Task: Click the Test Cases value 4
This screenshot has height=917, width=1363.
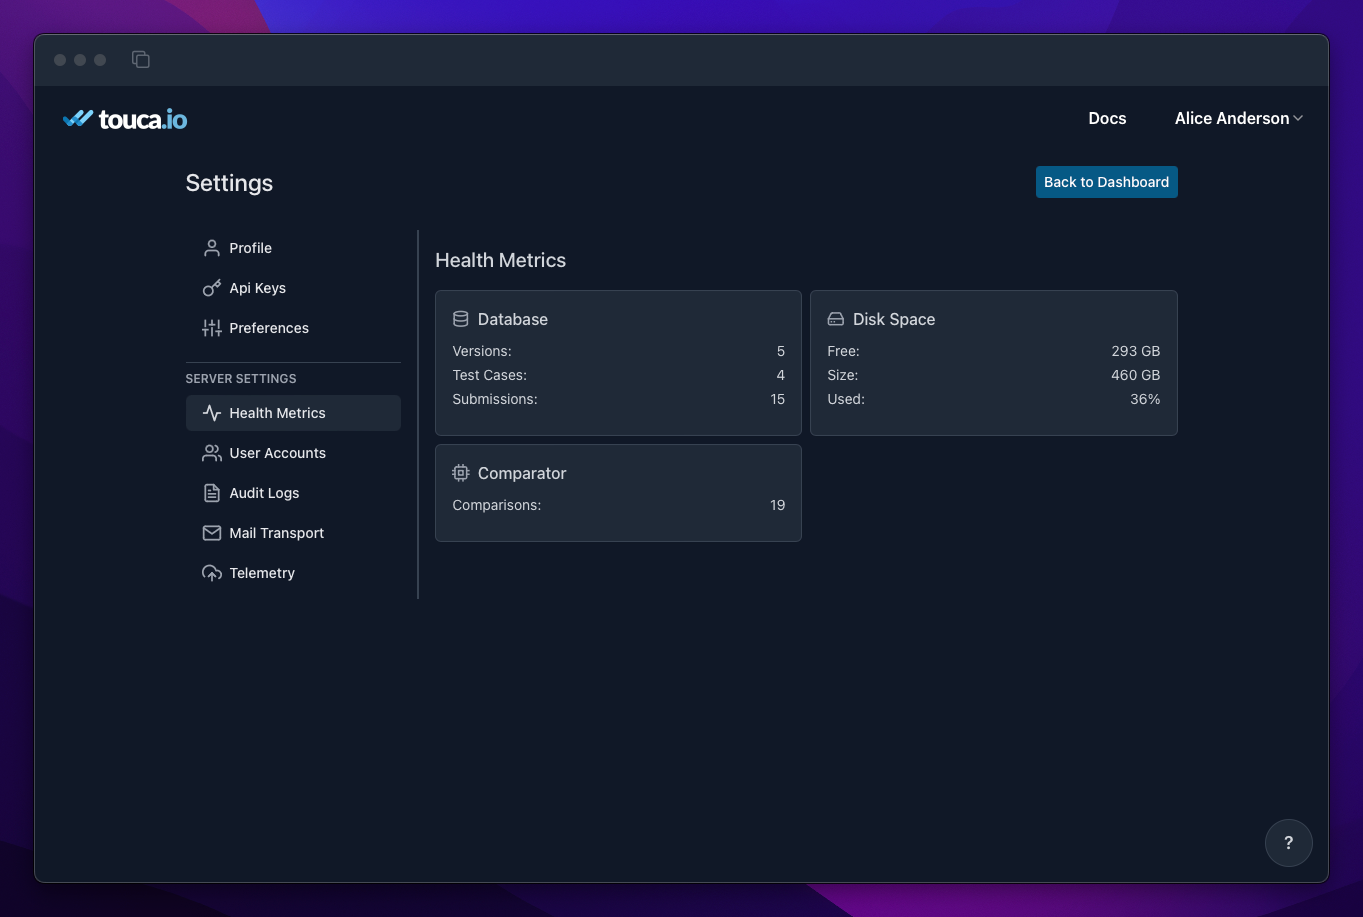Action: [781, 375]
